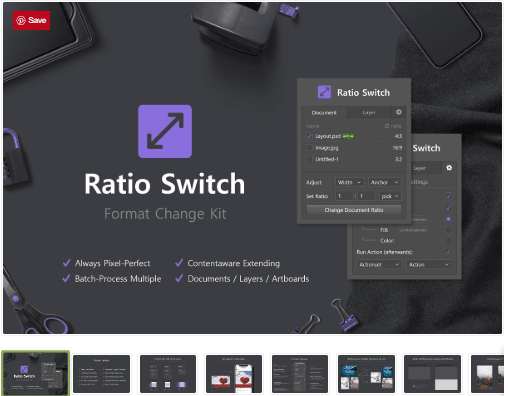The height and width of the screenshot is (396, 508).
Task: Click the small Ratio Switch panel logo icon
Action: [x=324, y=92]
